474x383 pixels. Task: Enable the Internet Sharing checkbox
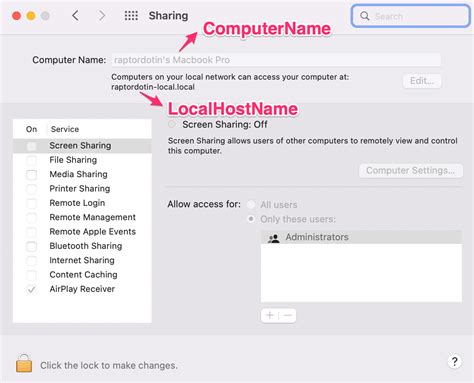32,260
